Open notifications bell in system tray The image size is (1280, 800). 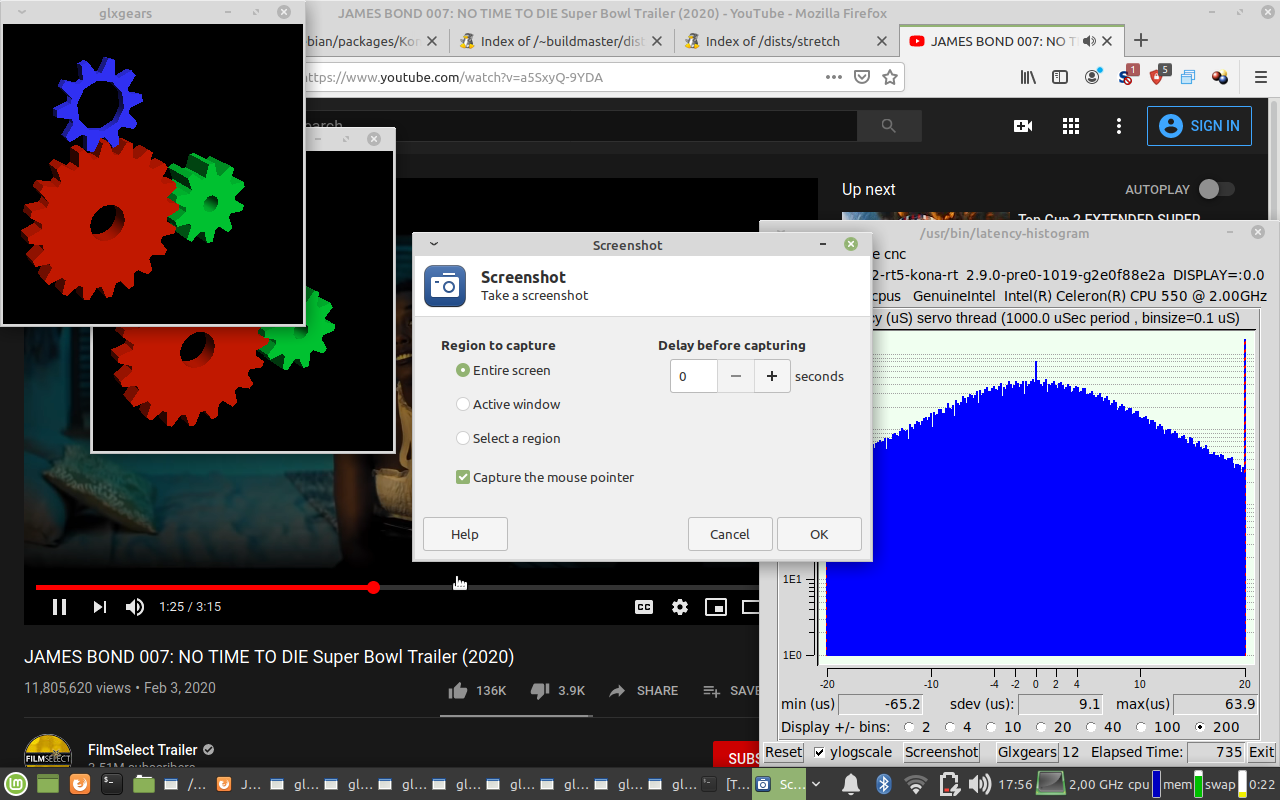tap(851, 784)
